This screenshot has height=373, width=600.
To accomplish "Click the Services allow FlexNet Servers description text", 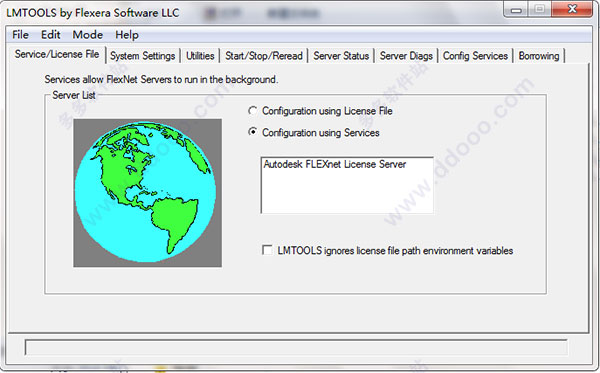I will pyautogui.click(x=161, y=80).
